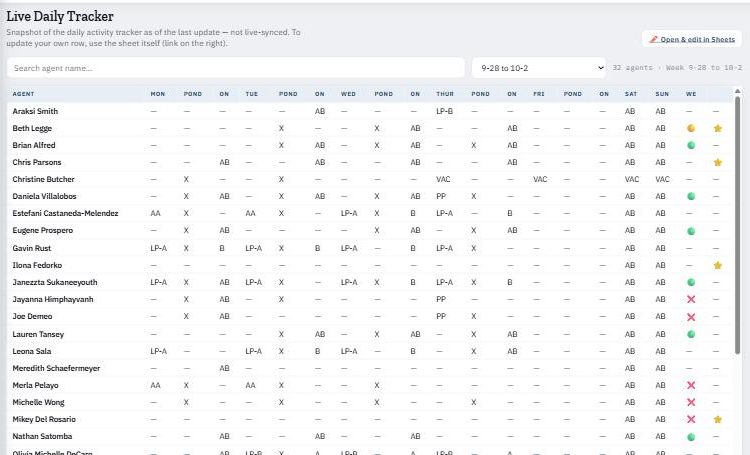Click the FRI column header

(x=539, y=94)
